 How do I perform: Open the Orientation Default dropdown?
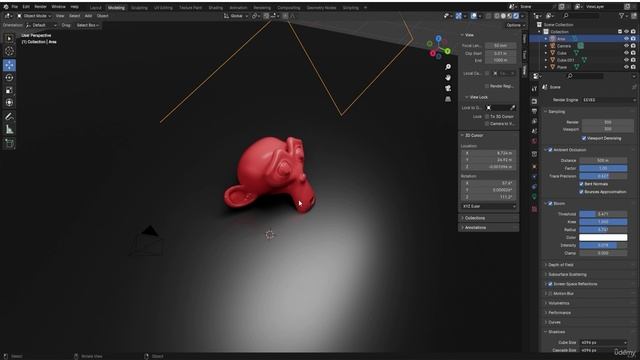[x=41, y=25]
